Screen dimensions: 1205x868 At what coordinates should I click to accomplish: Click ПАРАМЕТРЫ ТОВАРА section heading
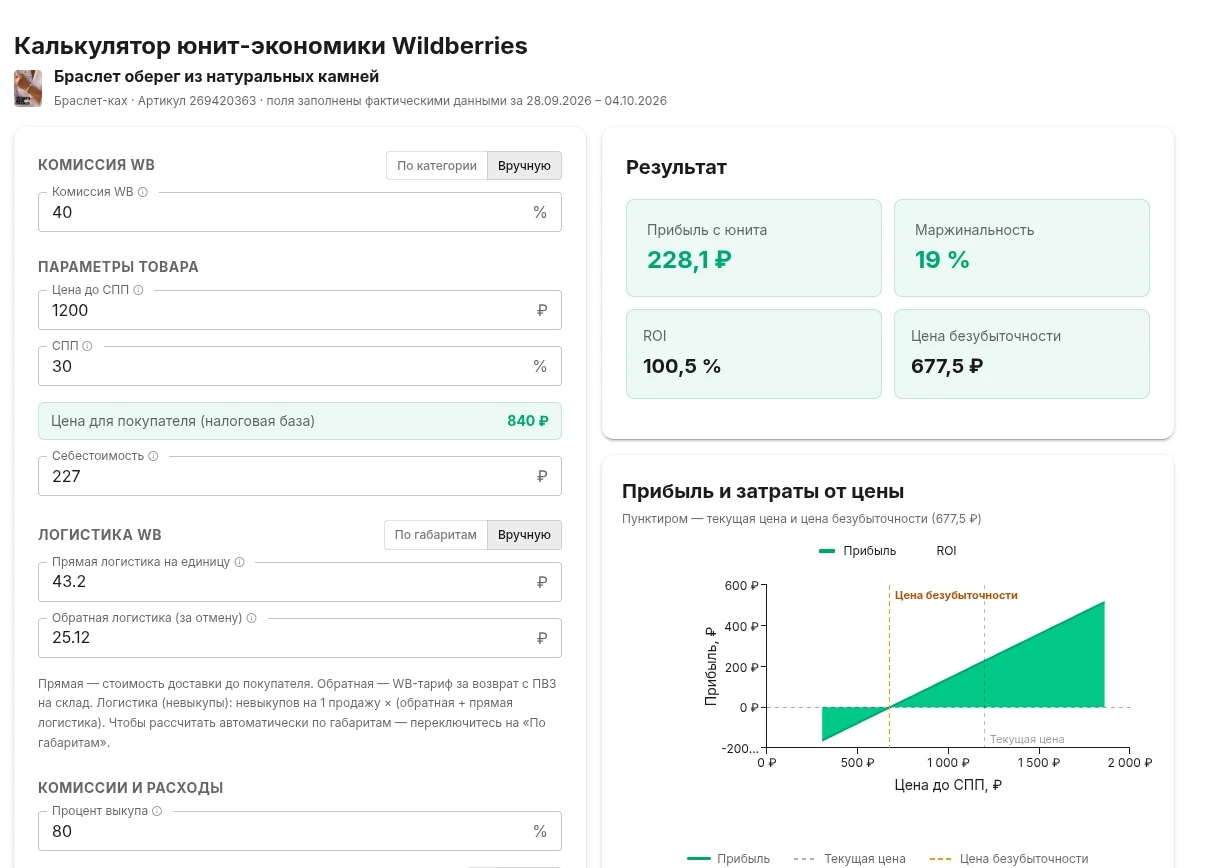[x=118, y=267]
